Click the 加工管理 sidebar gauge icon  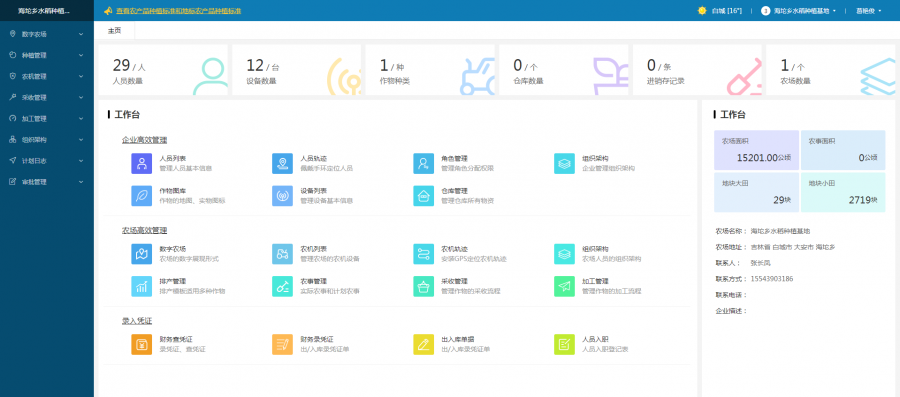(x=13, y=119)
